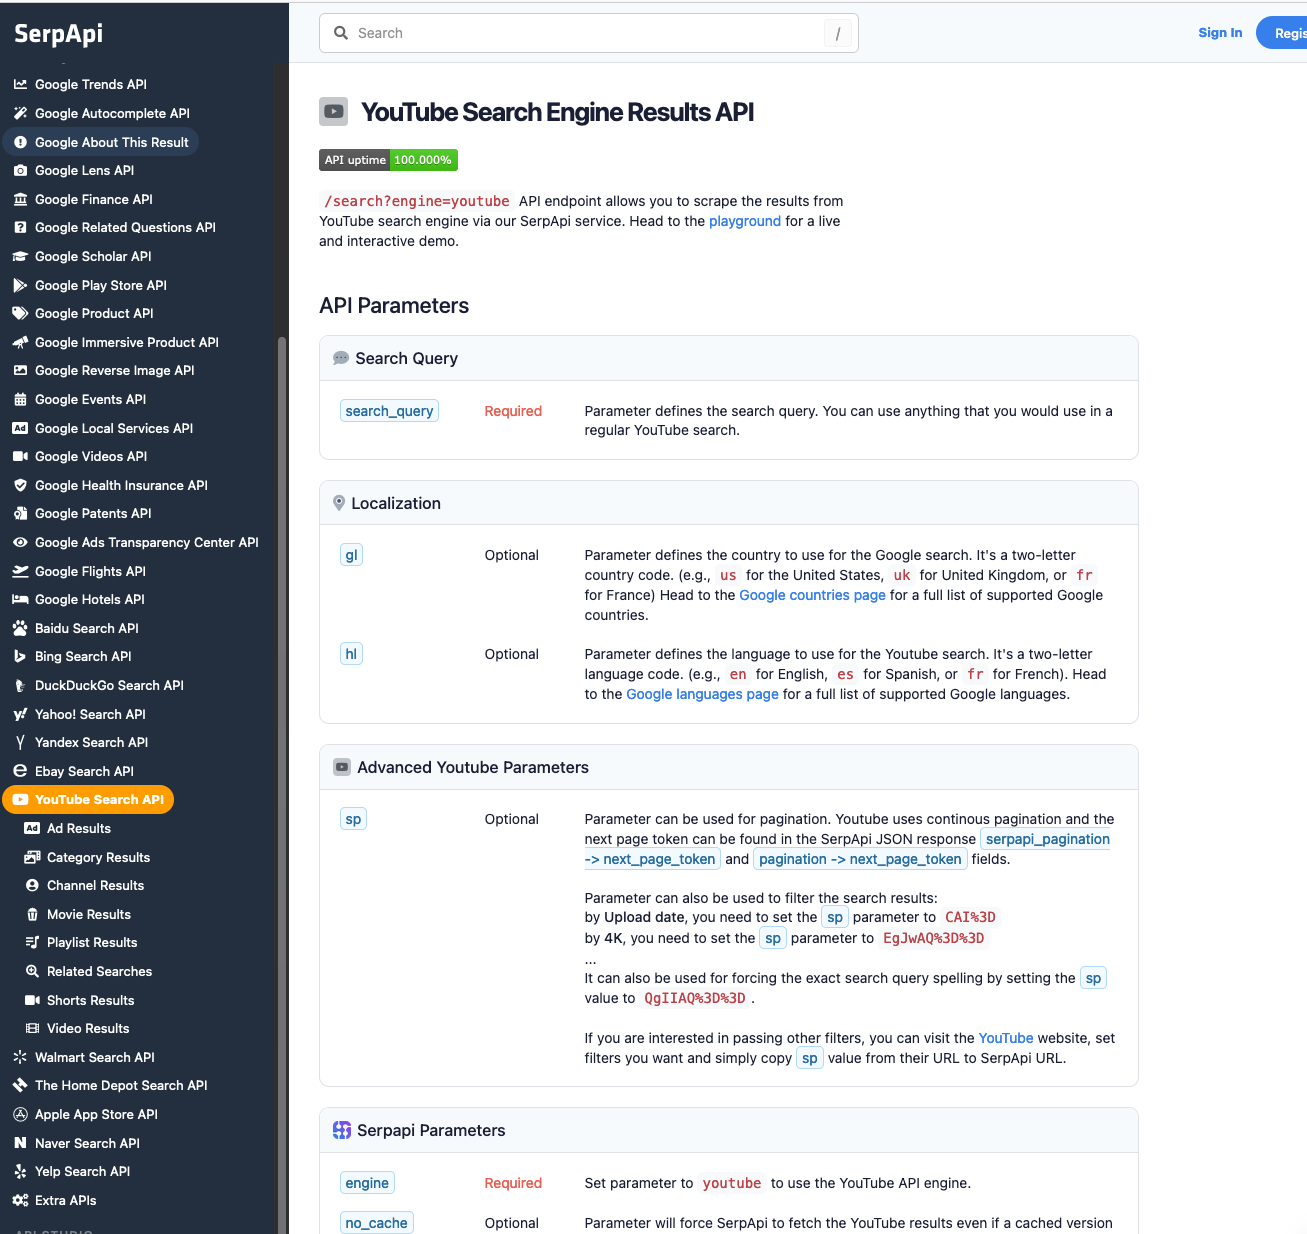Go to Related Searches subsection
This screenshot has width=1307, height=1234.
[99, 972]
